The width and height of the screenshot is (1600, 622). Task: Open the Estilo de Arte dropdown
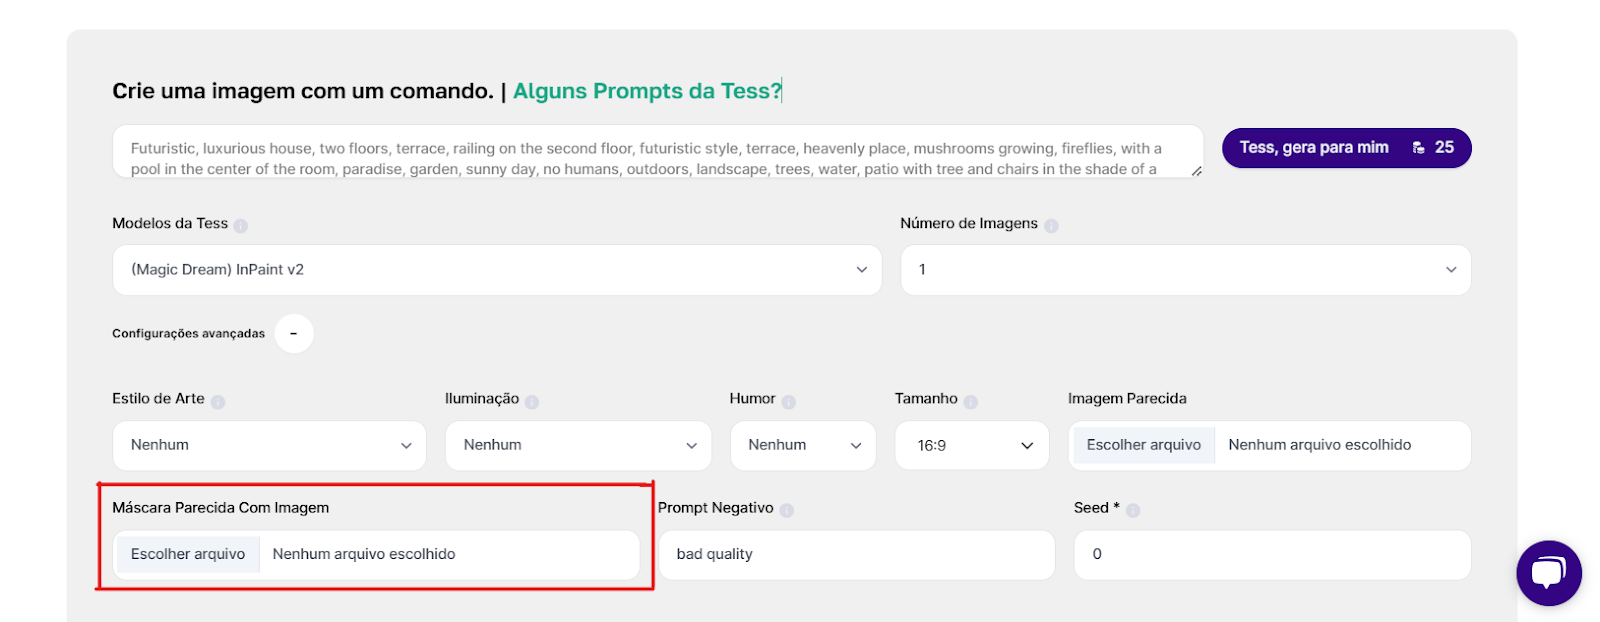pos(269,445)
